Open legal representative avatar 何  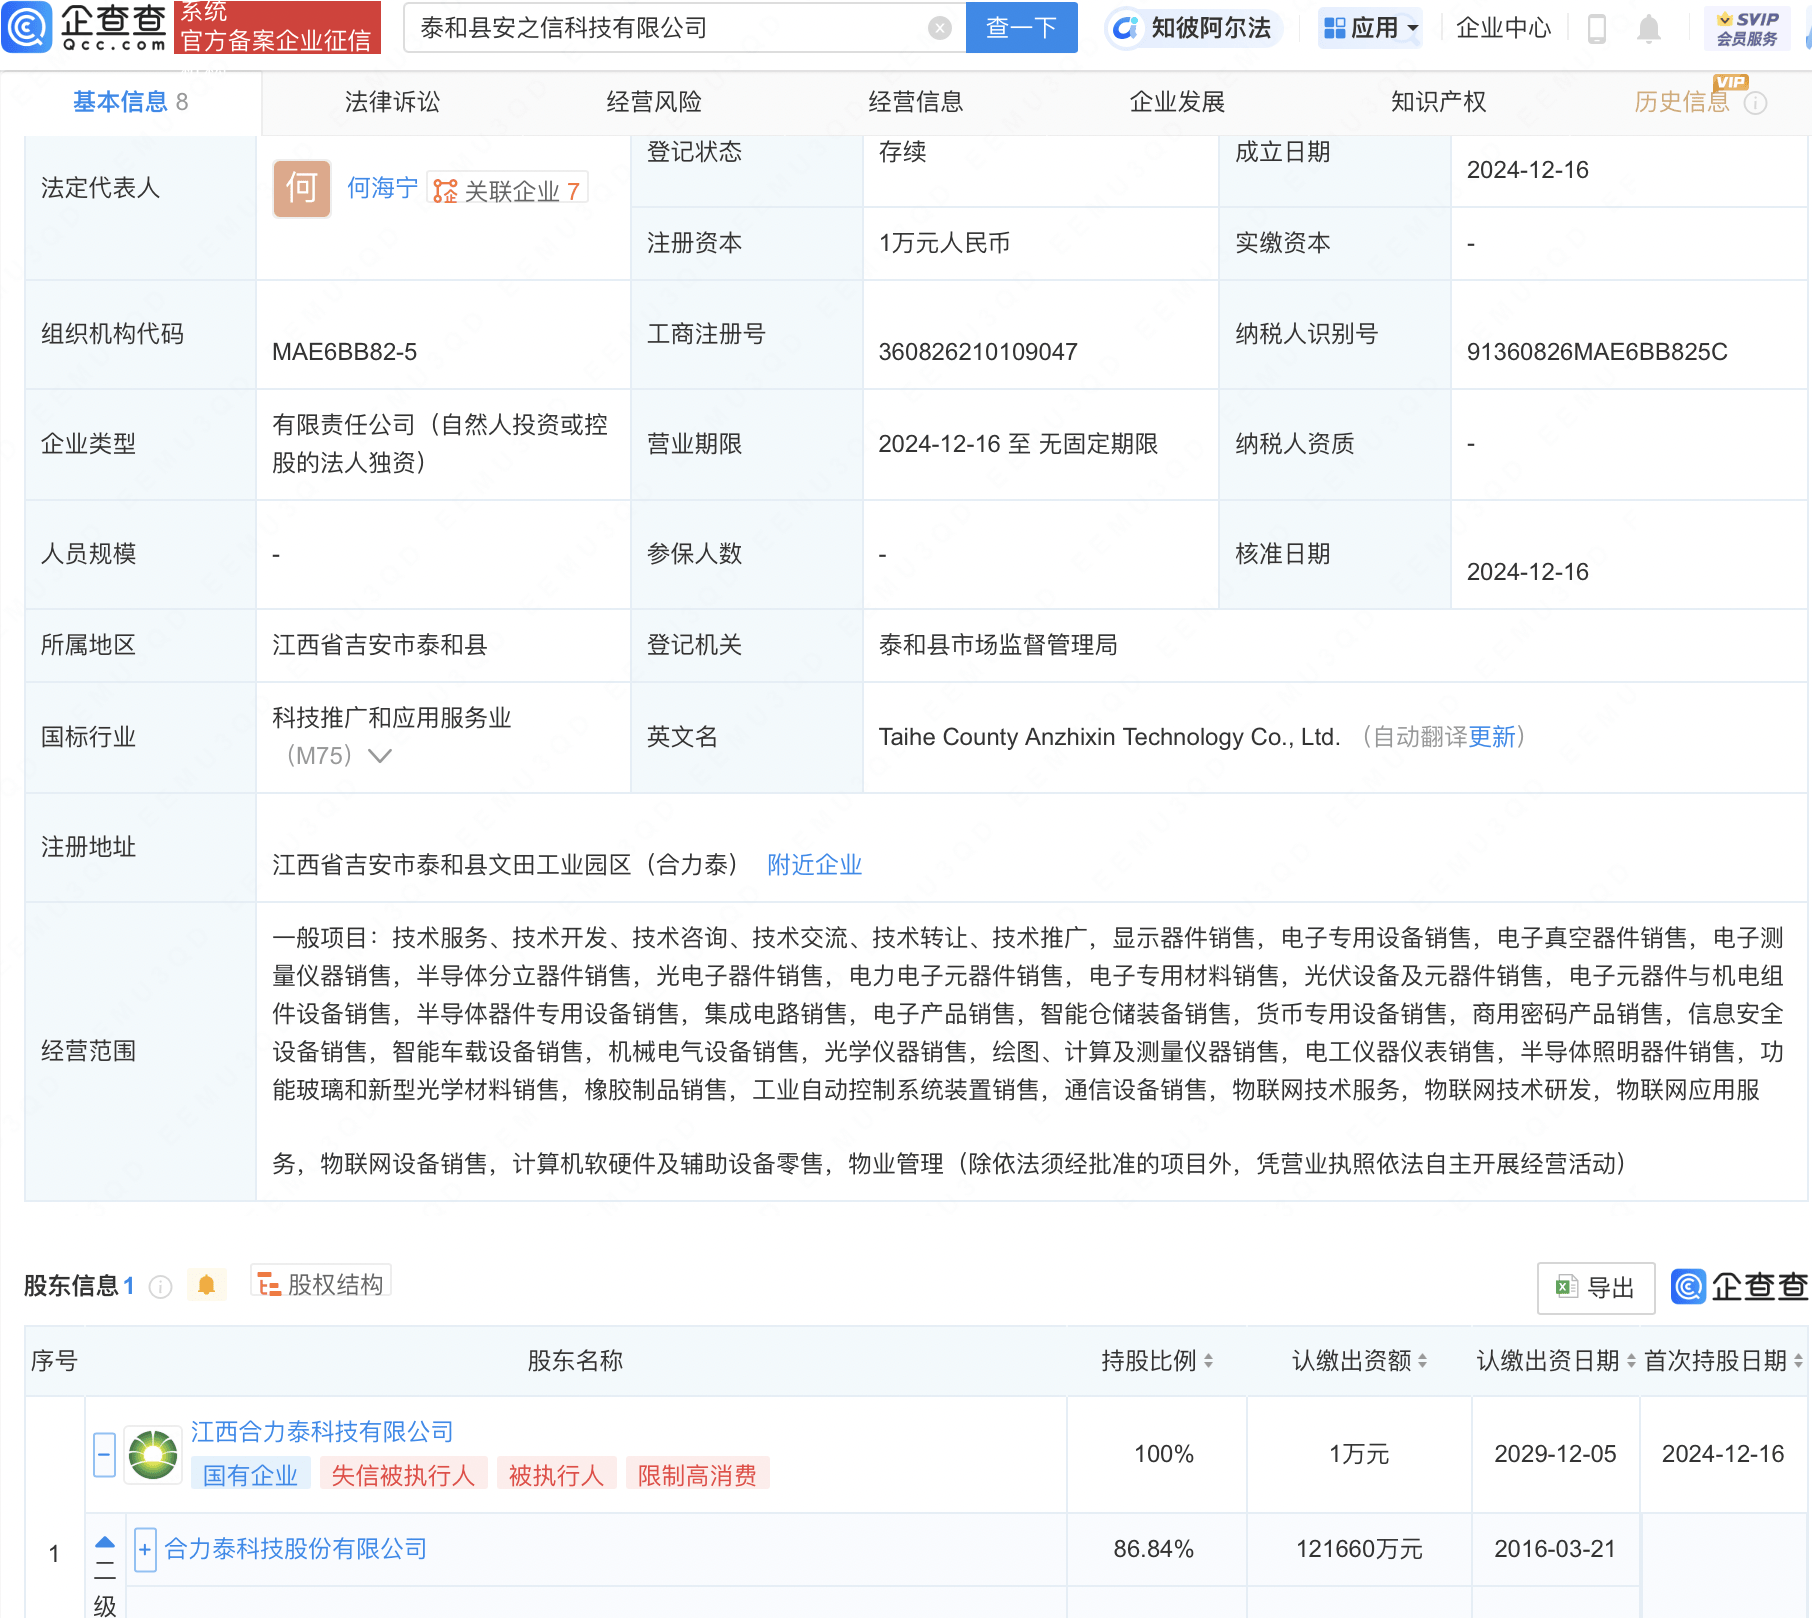[x=302, y=188]
